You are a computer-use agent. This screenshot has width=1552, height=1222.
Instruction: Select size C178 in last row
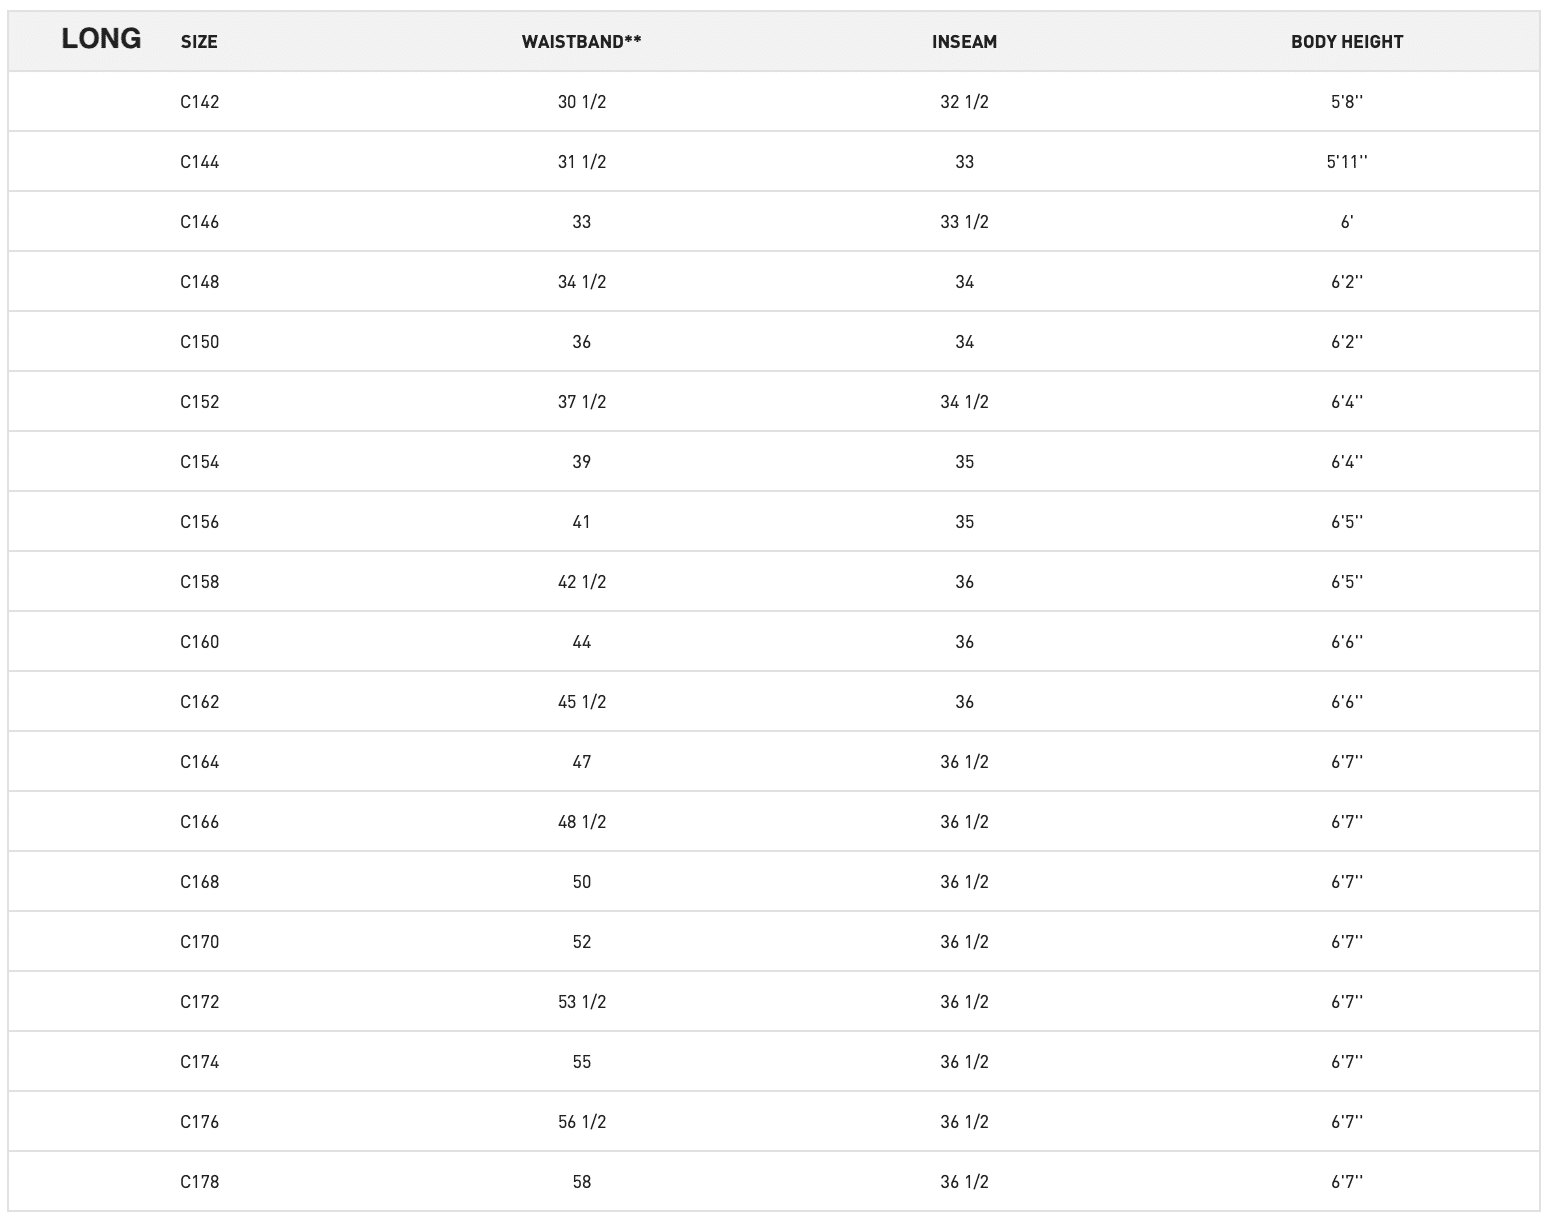[199, 1182]
